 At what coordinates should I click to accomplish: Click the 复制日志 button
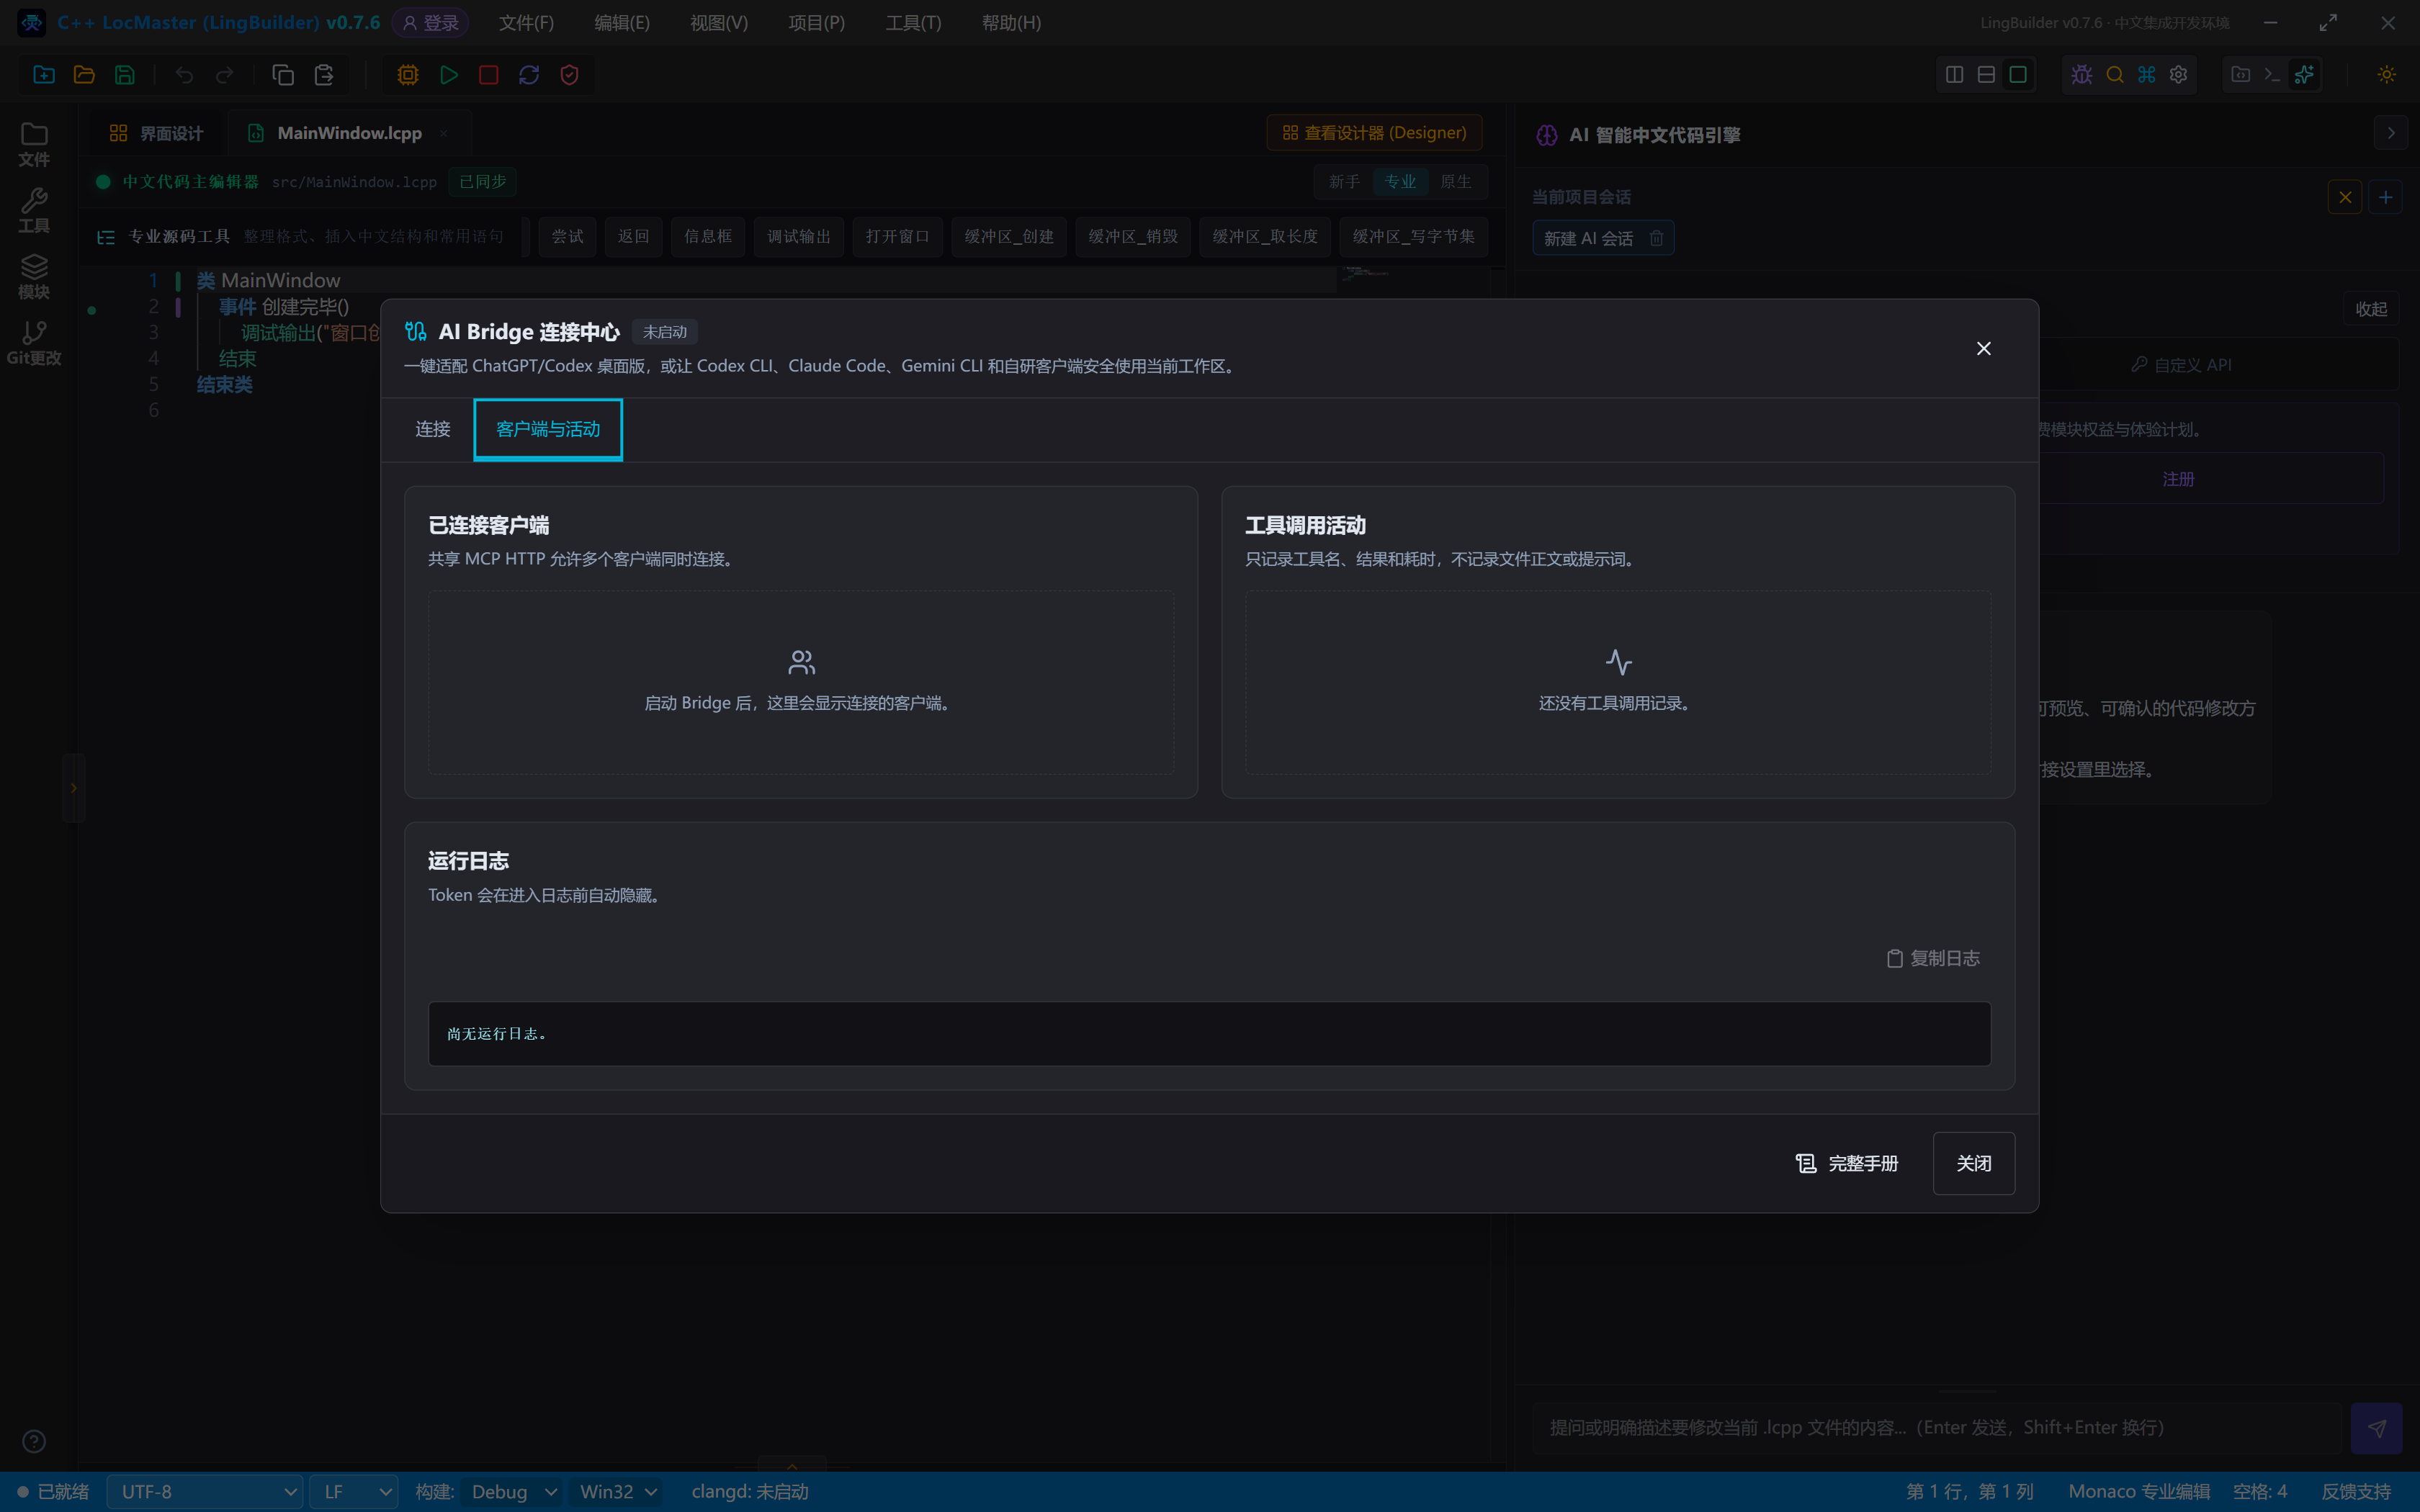click(1933, 958)
